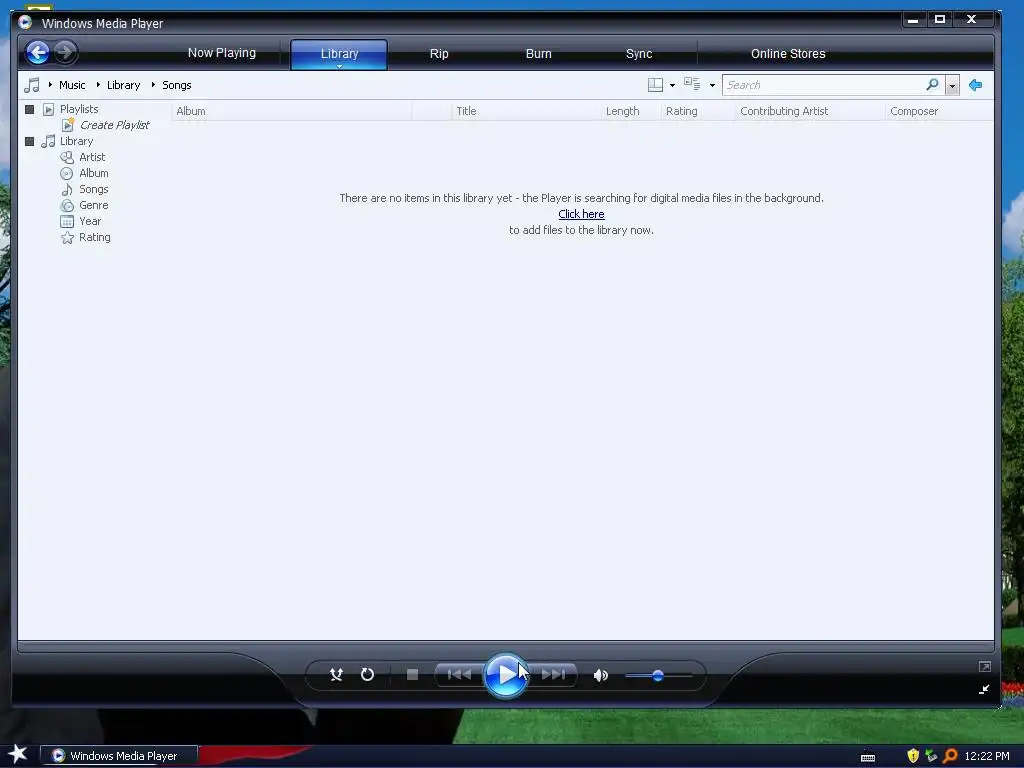Open the security shield tray icon
This screenshot has height=768, width=1024.
[x=913, y=756]
